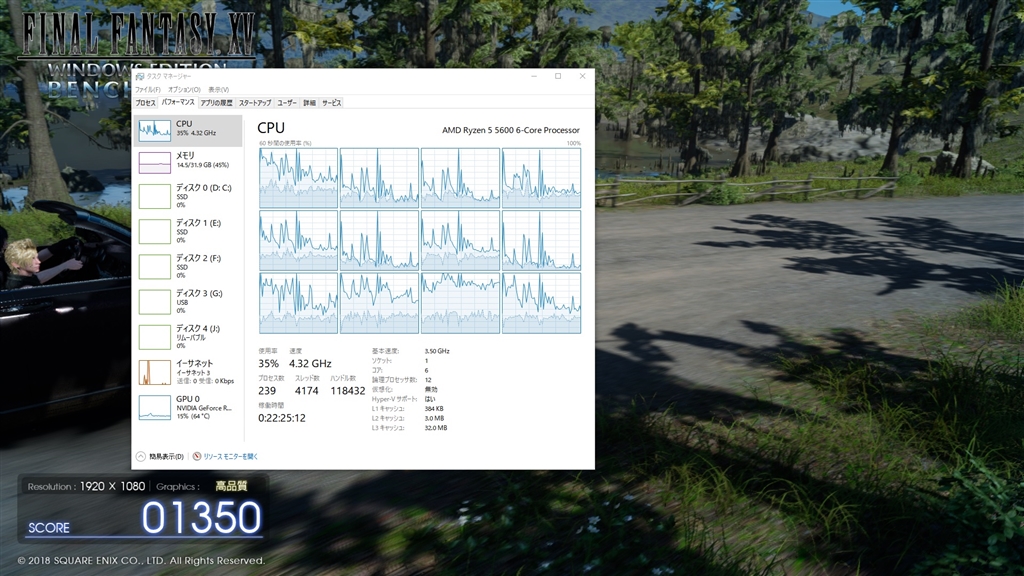This screenshot has height=576, width=1024.
Task: Minimize the Task Manager window
Action: [534, 76]
